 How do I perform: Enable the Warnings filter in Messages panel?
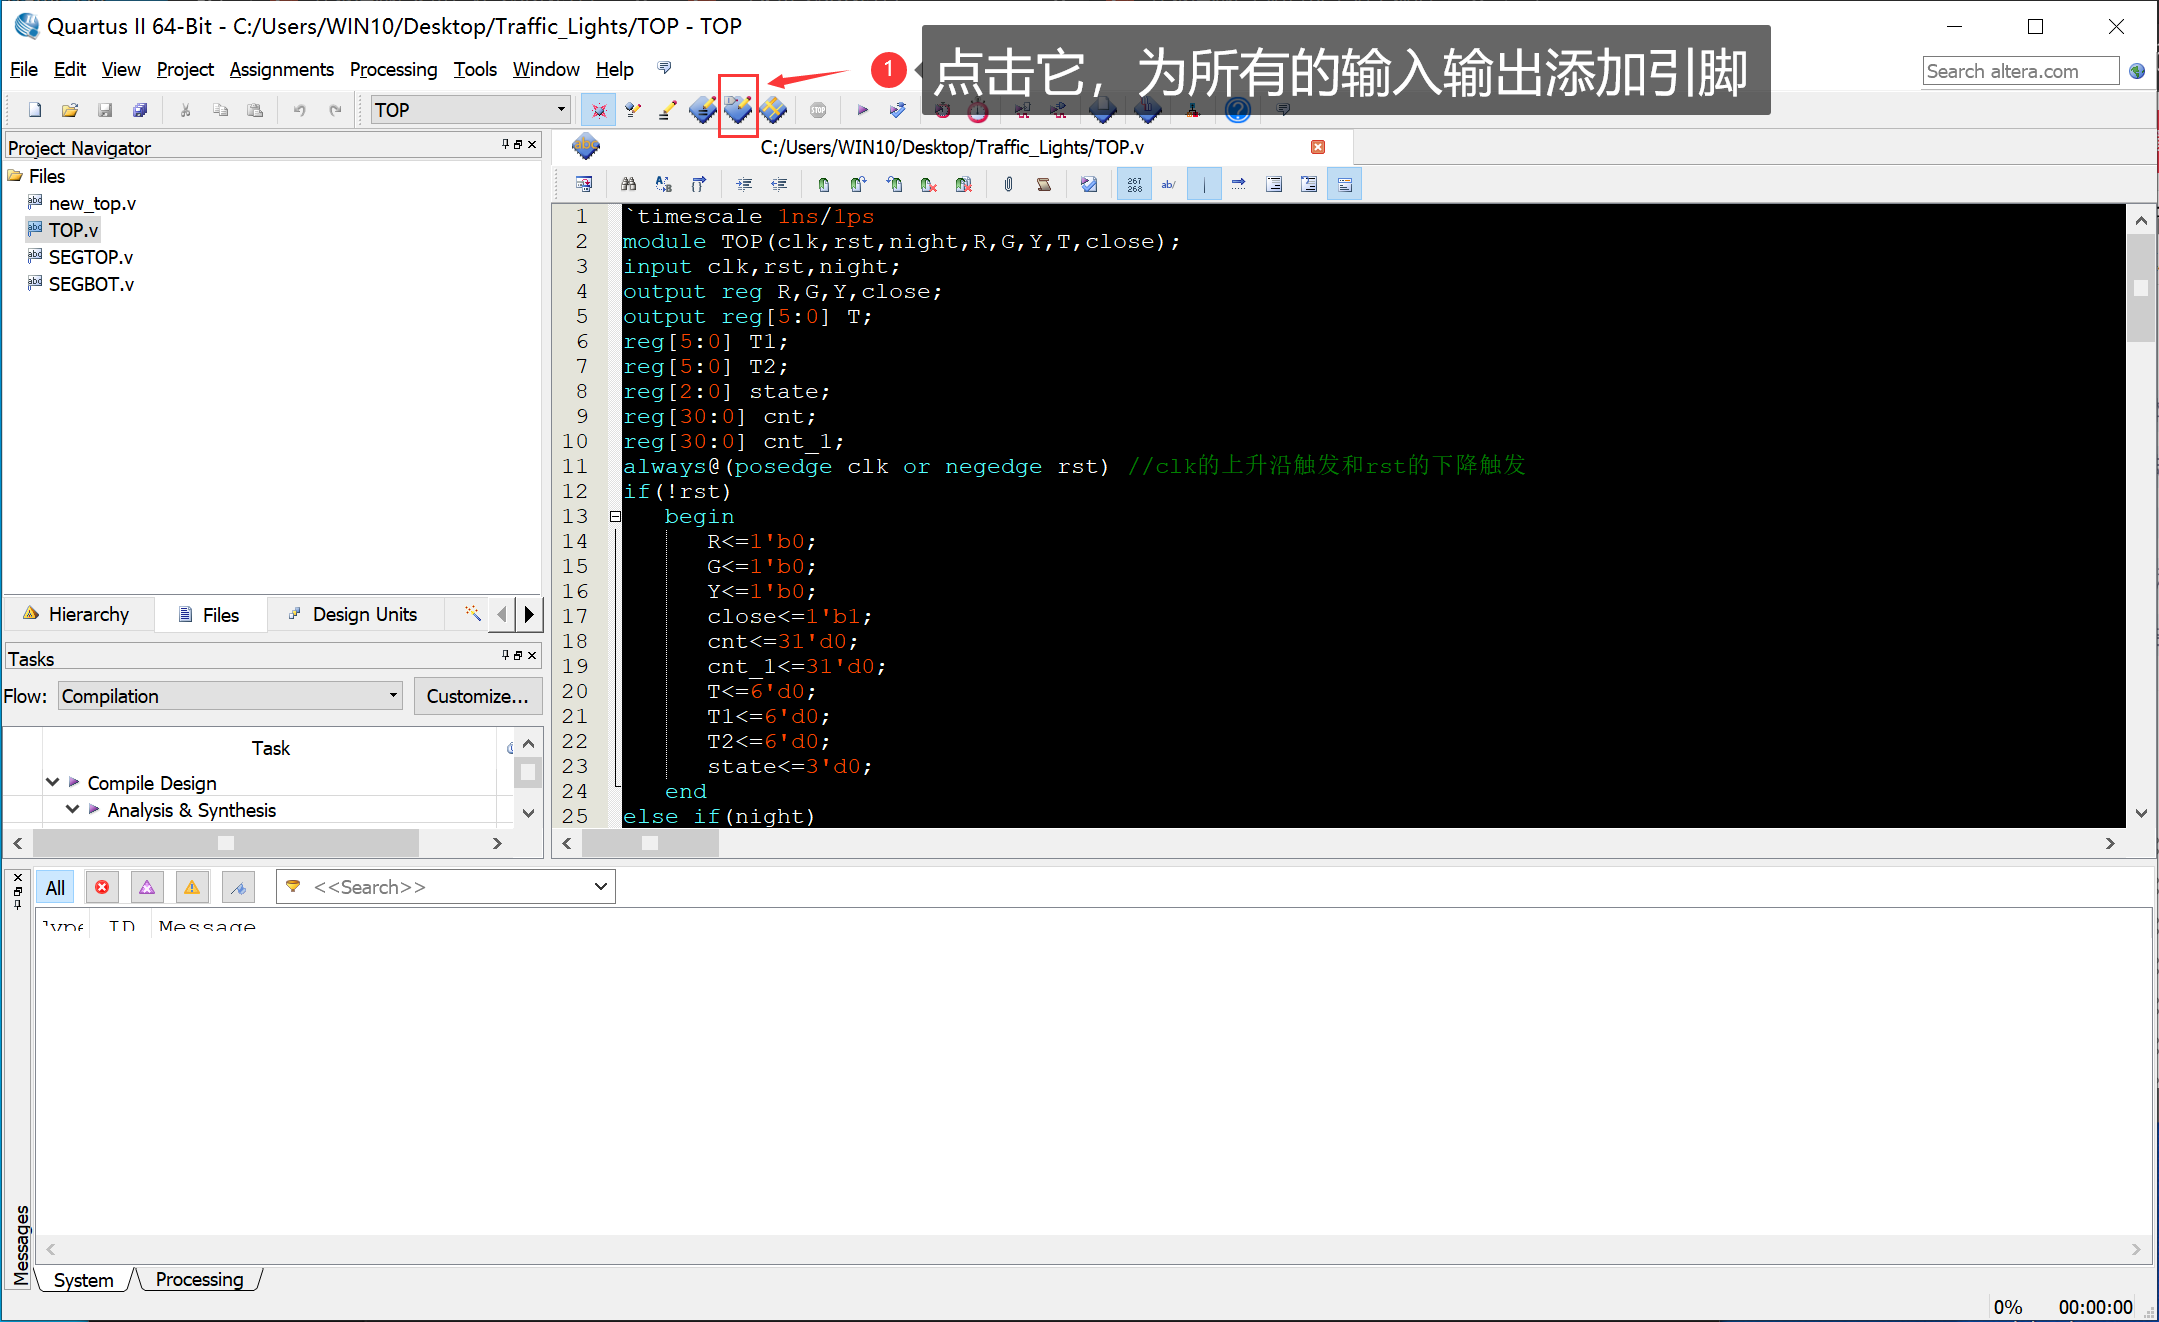(192, 886)
